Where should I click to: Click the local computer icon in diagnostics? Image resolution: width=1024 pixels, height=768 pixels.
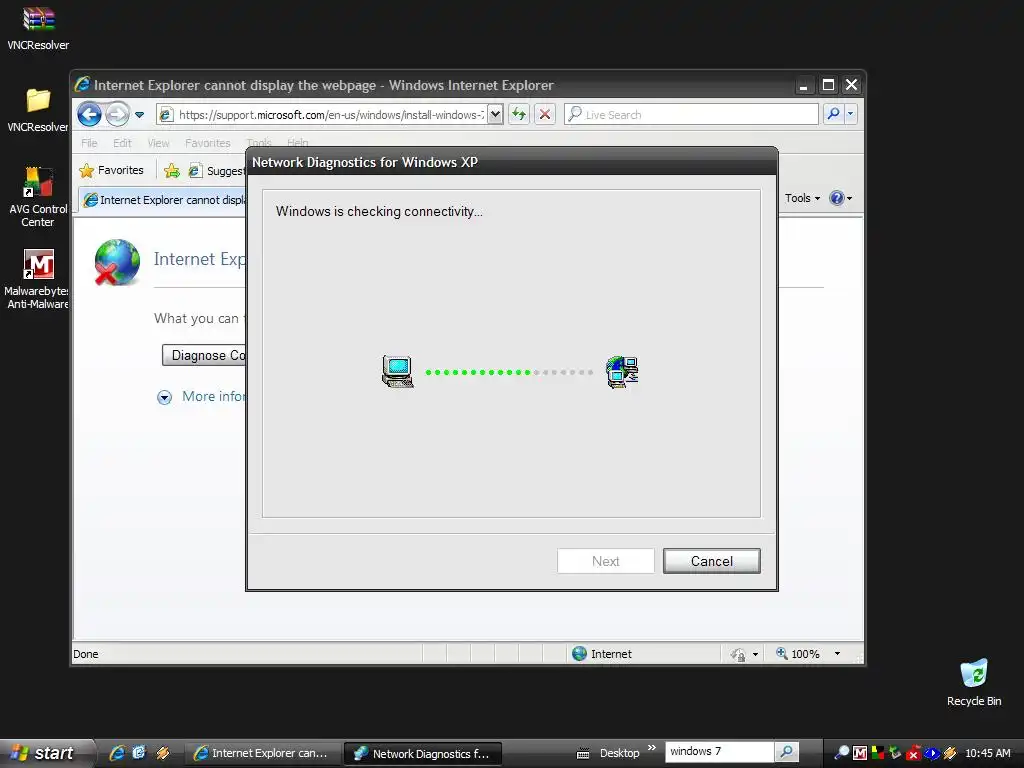coord(398,372)
